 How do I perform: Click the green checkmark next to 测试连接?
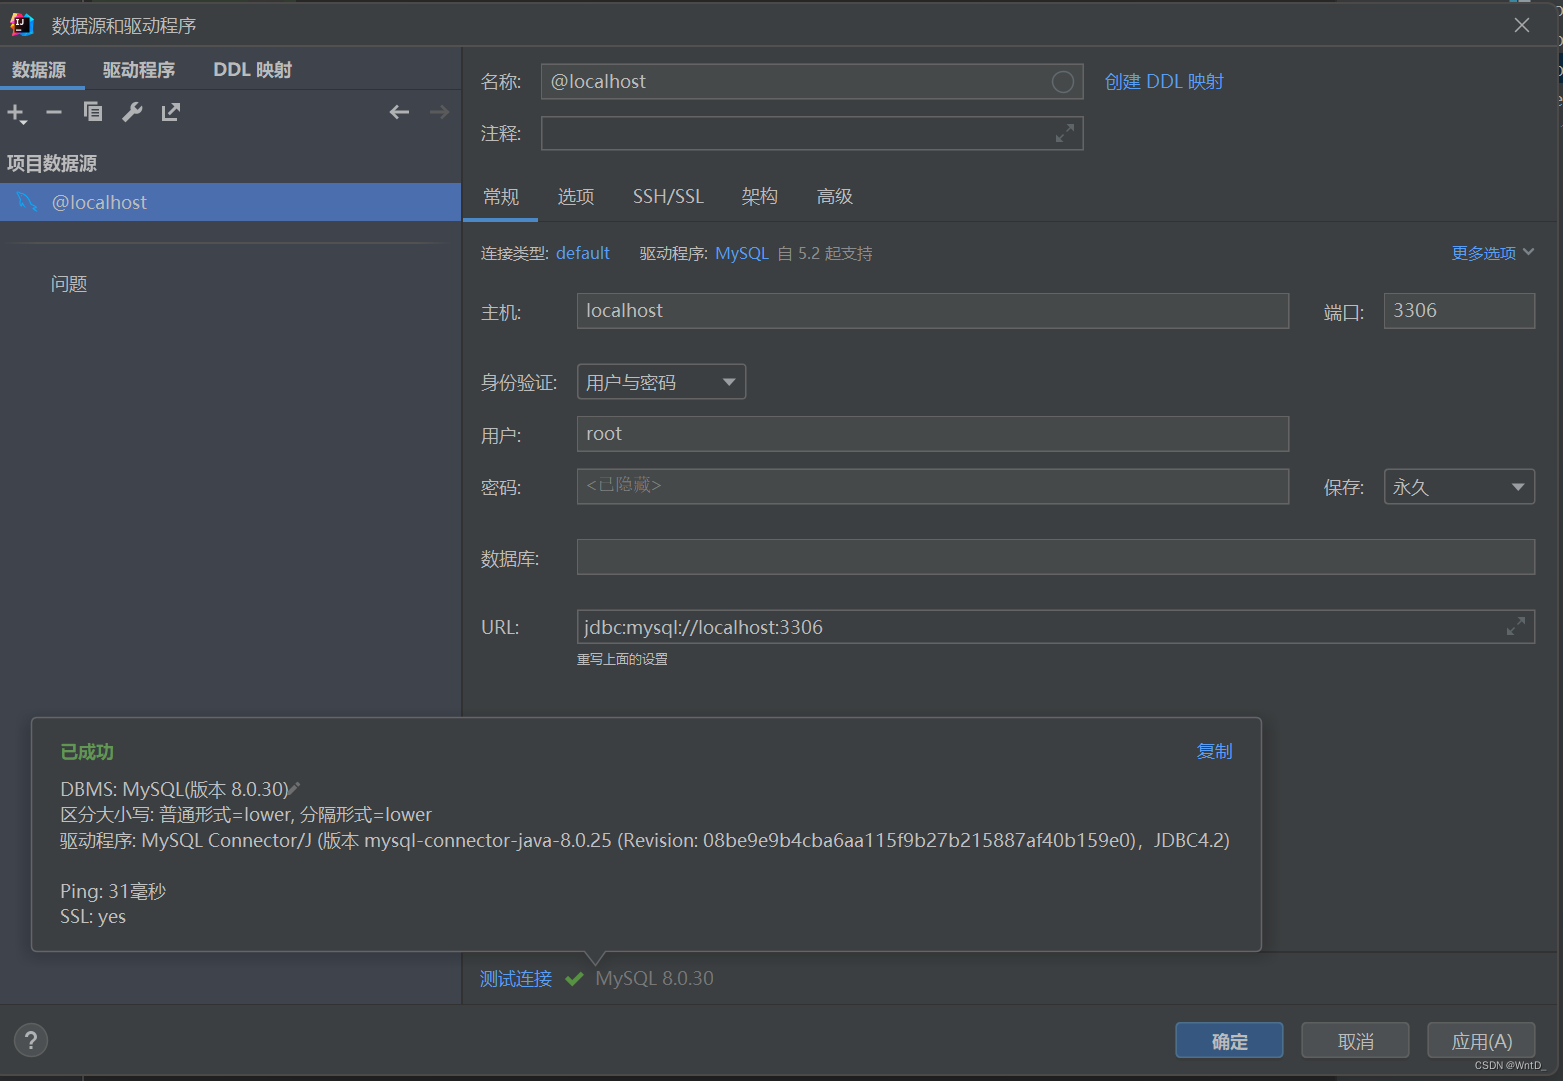[x=574, y=979]
